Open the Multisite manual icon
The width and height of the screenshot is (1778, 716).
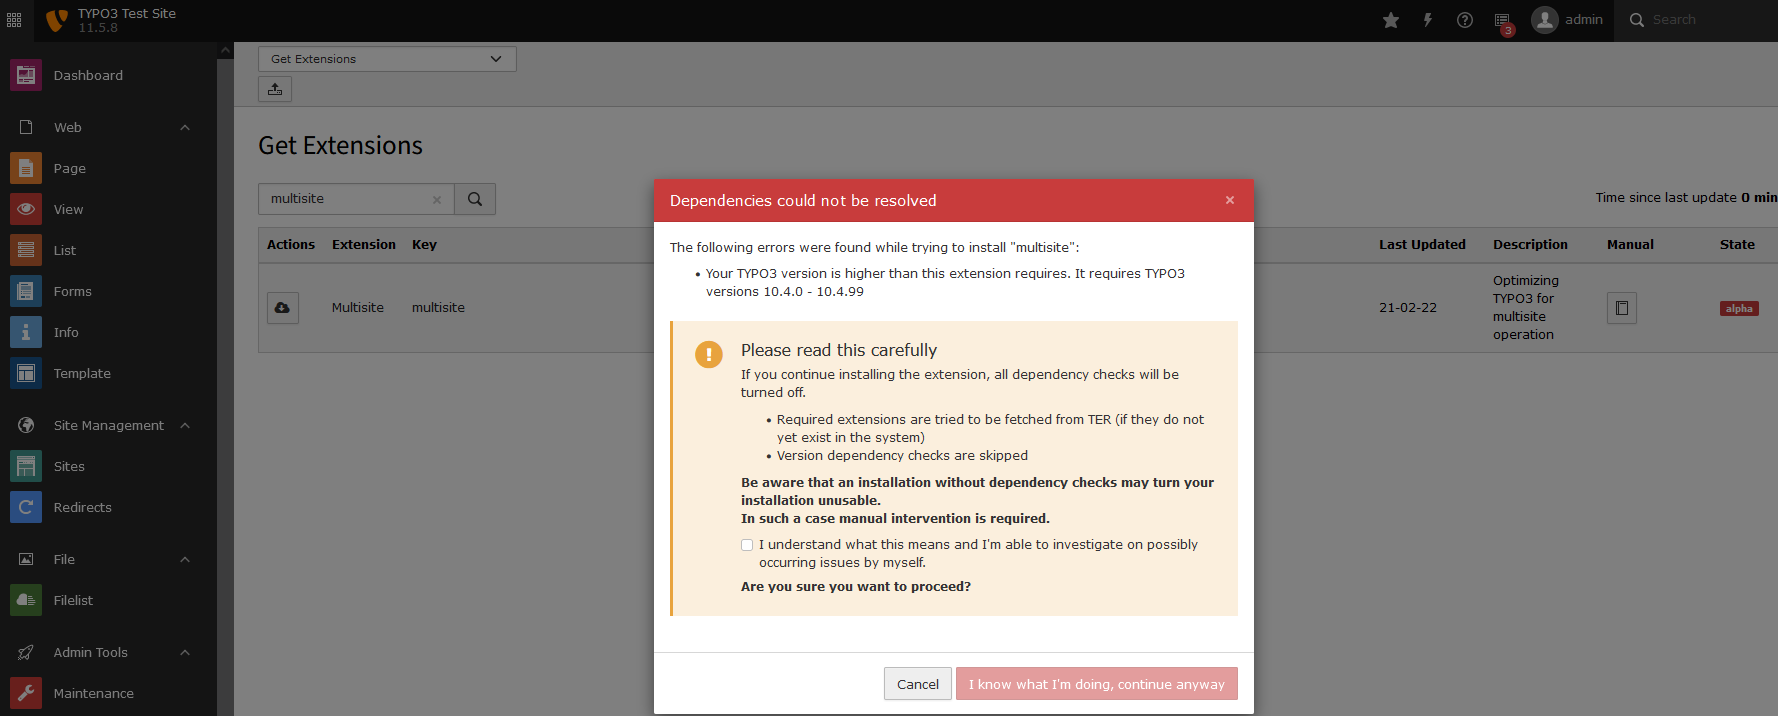click(x=1622, y=308)
